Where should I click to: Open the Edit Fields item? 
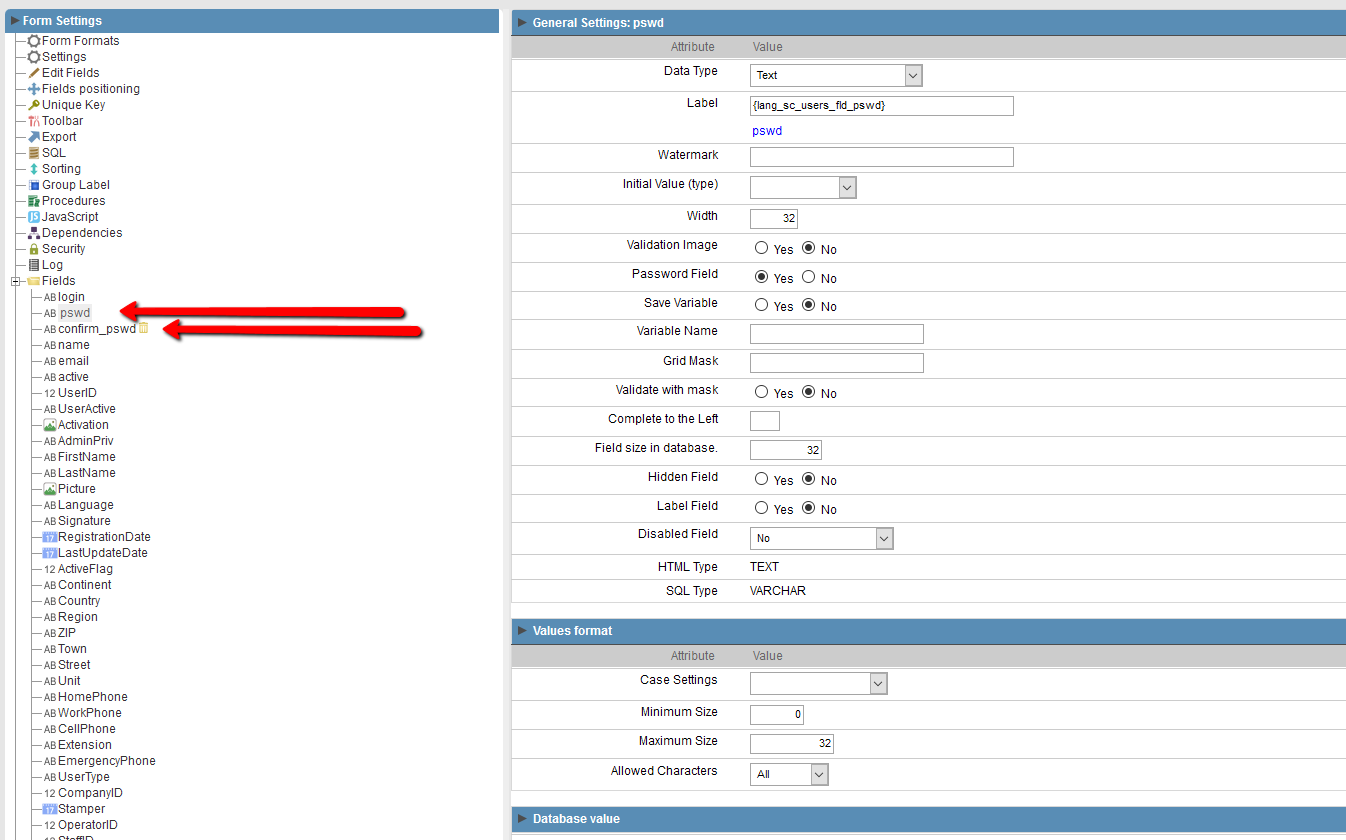point(70,73)
